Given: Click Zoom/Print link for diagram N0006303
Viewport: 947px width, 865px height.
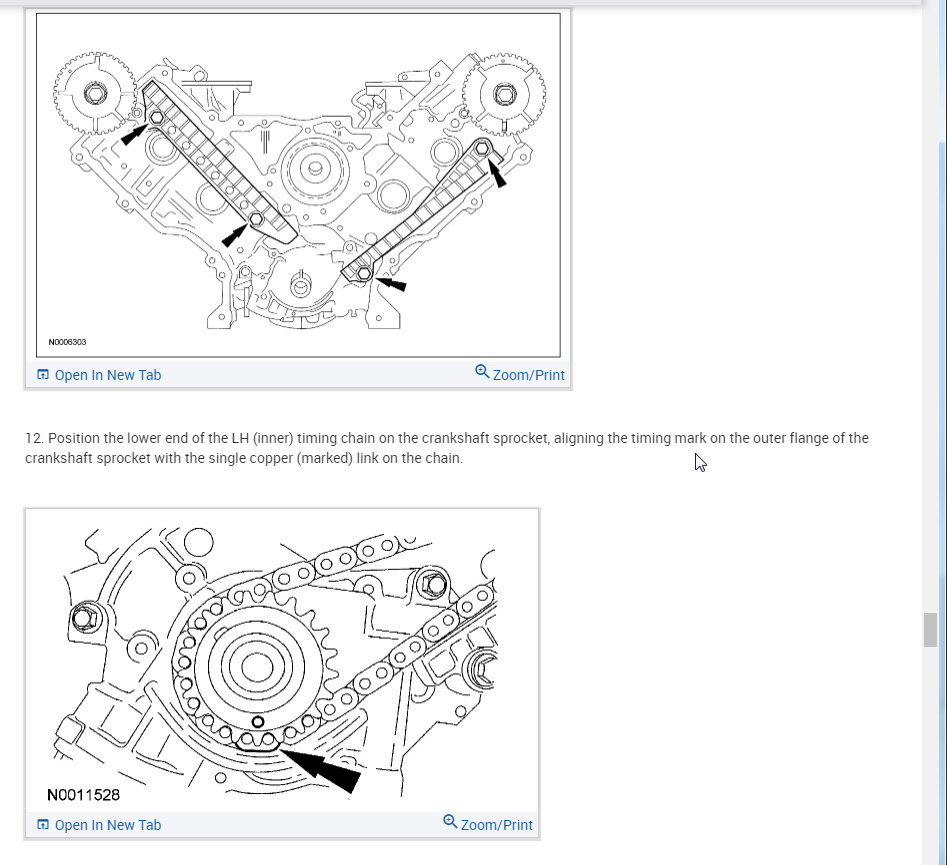Looking at the screenshot, I should [x=528, y=375].
